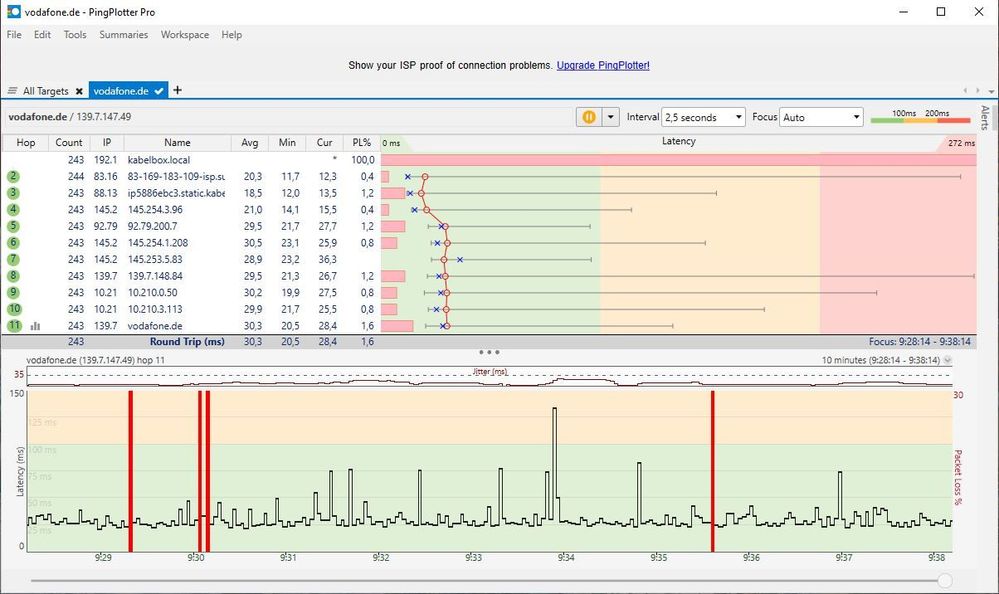Click the timeline slider handle at bottom
The height and width of the screenshot is (594, 999).
(945, 580)
